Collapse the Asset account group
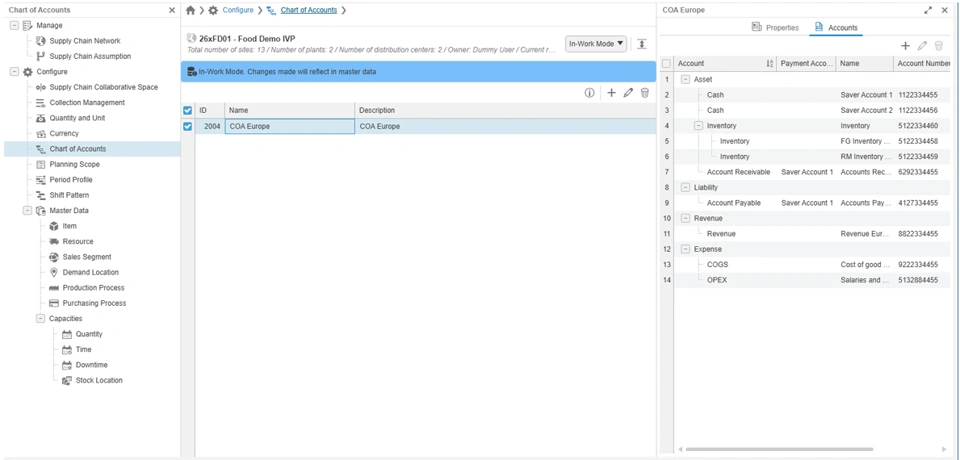This screenshot has width=960, height=460. tap(685, 80)
